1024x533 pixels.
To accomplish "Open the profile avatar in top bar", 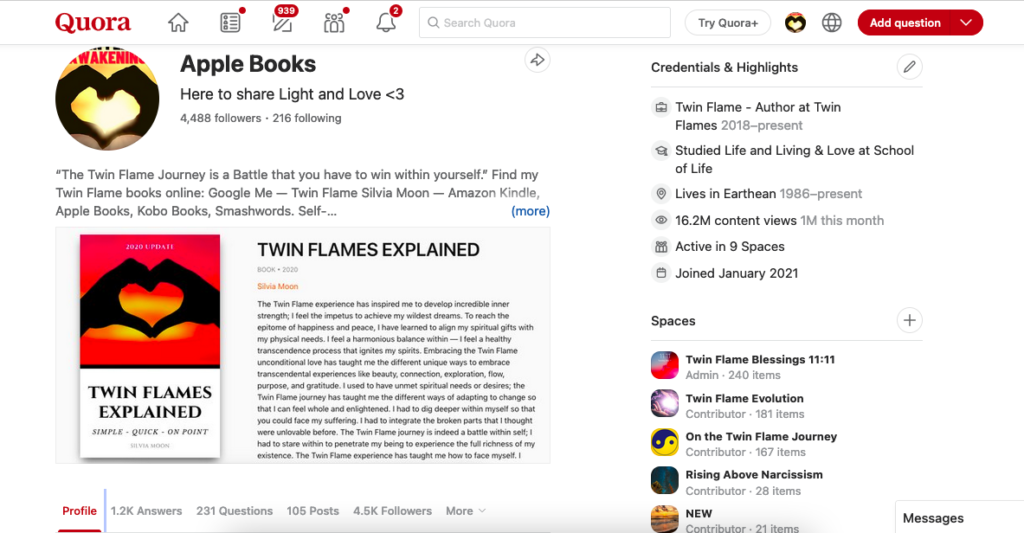I will pos(795,23).
